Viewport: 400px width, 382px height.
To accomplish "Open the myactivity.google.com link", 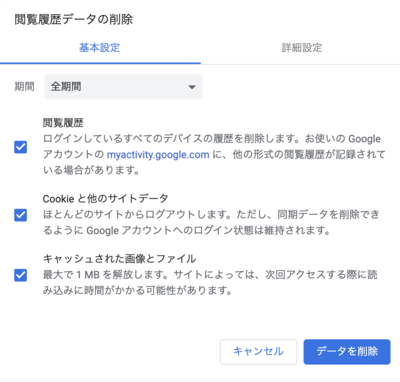I will pyautogui.click(x=158, y=155).
